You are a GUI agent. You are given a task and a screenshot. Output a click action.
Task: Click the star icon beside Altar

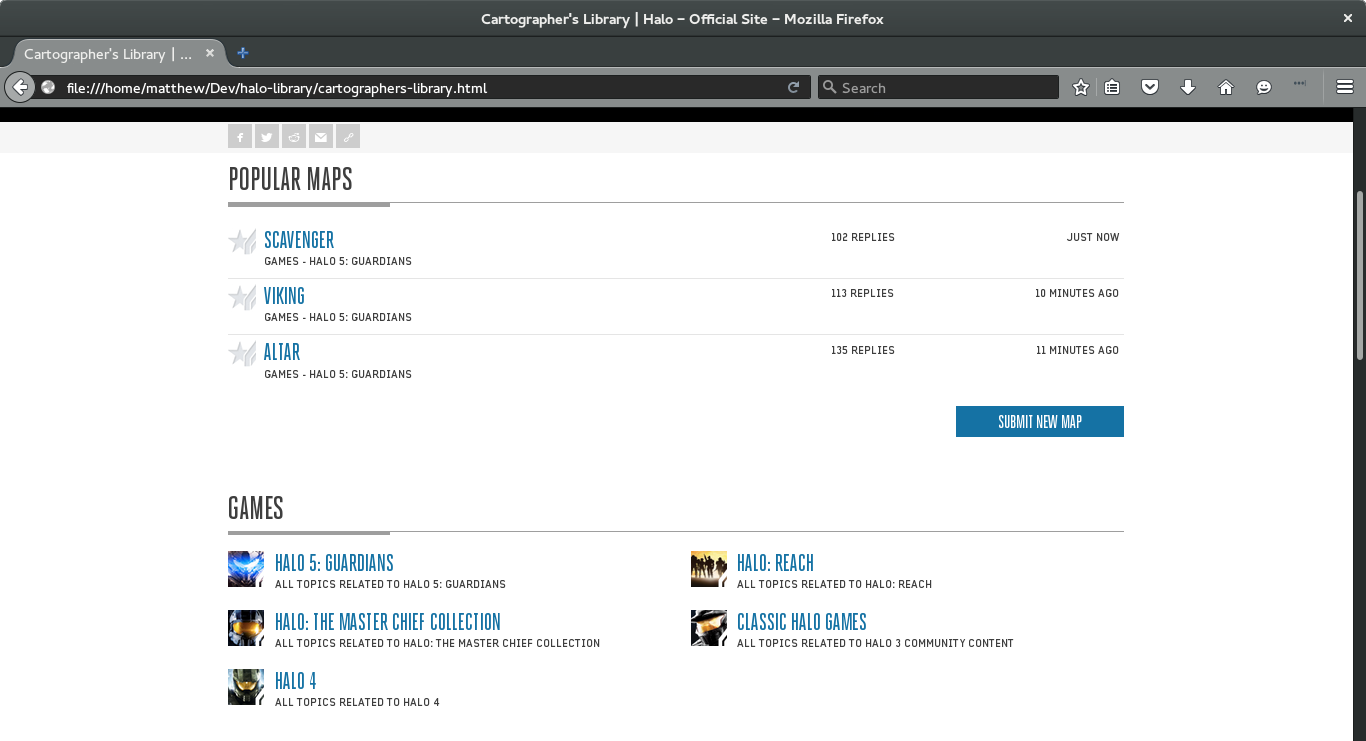pyautogui.click(x=242, y=353)
